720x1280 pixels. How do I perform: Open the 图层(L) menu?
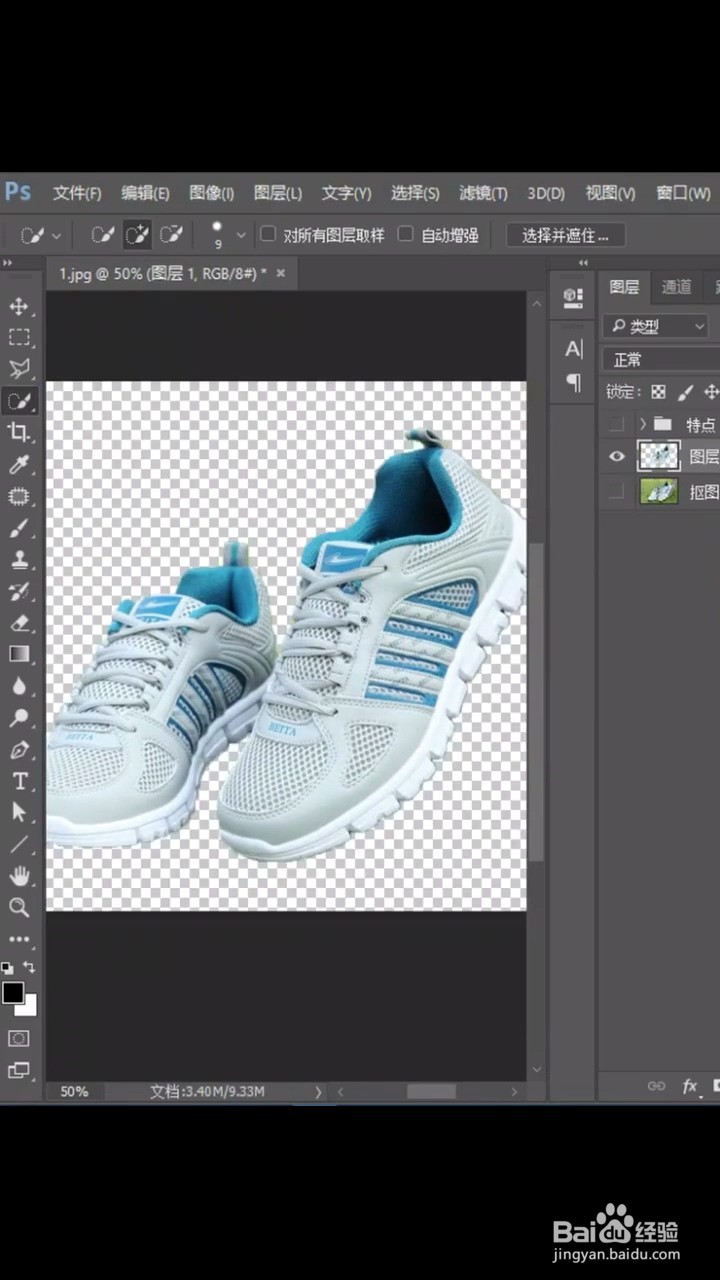278,193
